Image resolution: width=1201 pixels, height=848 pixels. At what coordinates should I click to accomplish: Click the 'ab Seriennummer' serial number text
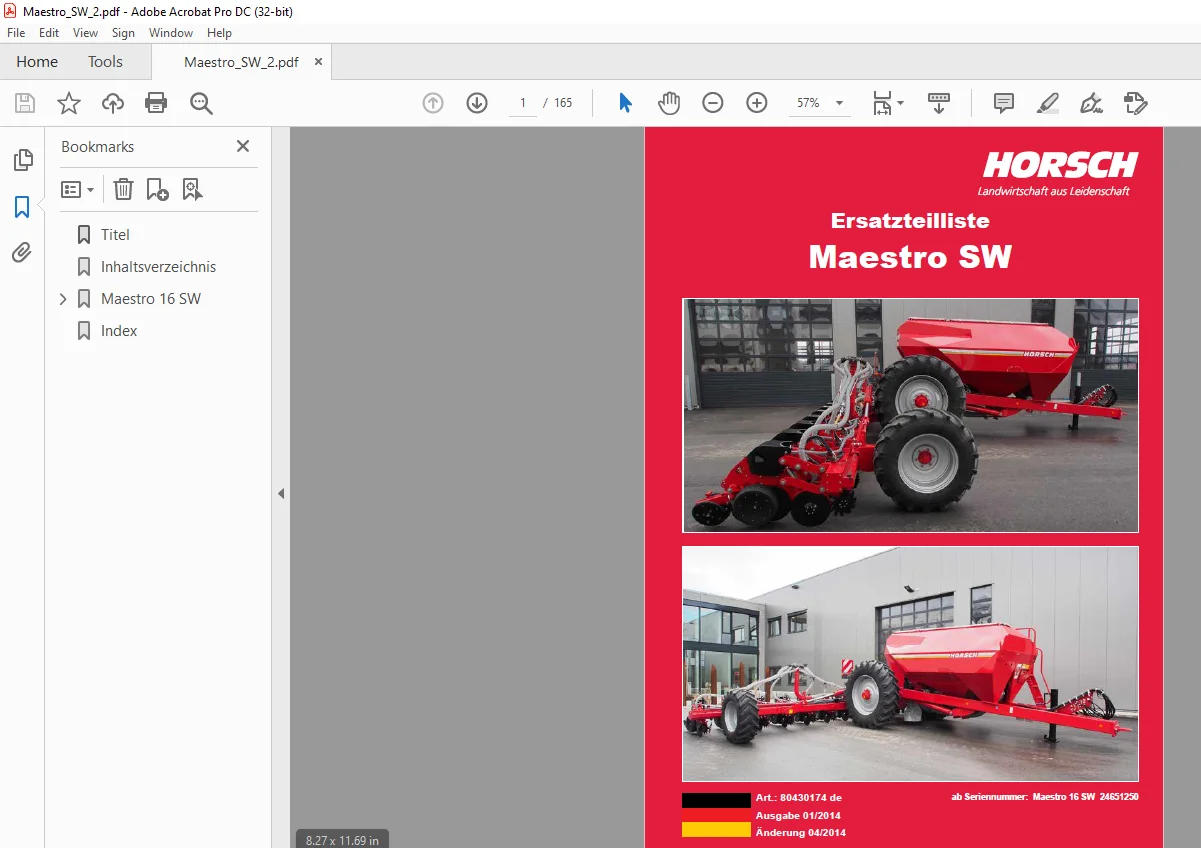coord(1045,797)
